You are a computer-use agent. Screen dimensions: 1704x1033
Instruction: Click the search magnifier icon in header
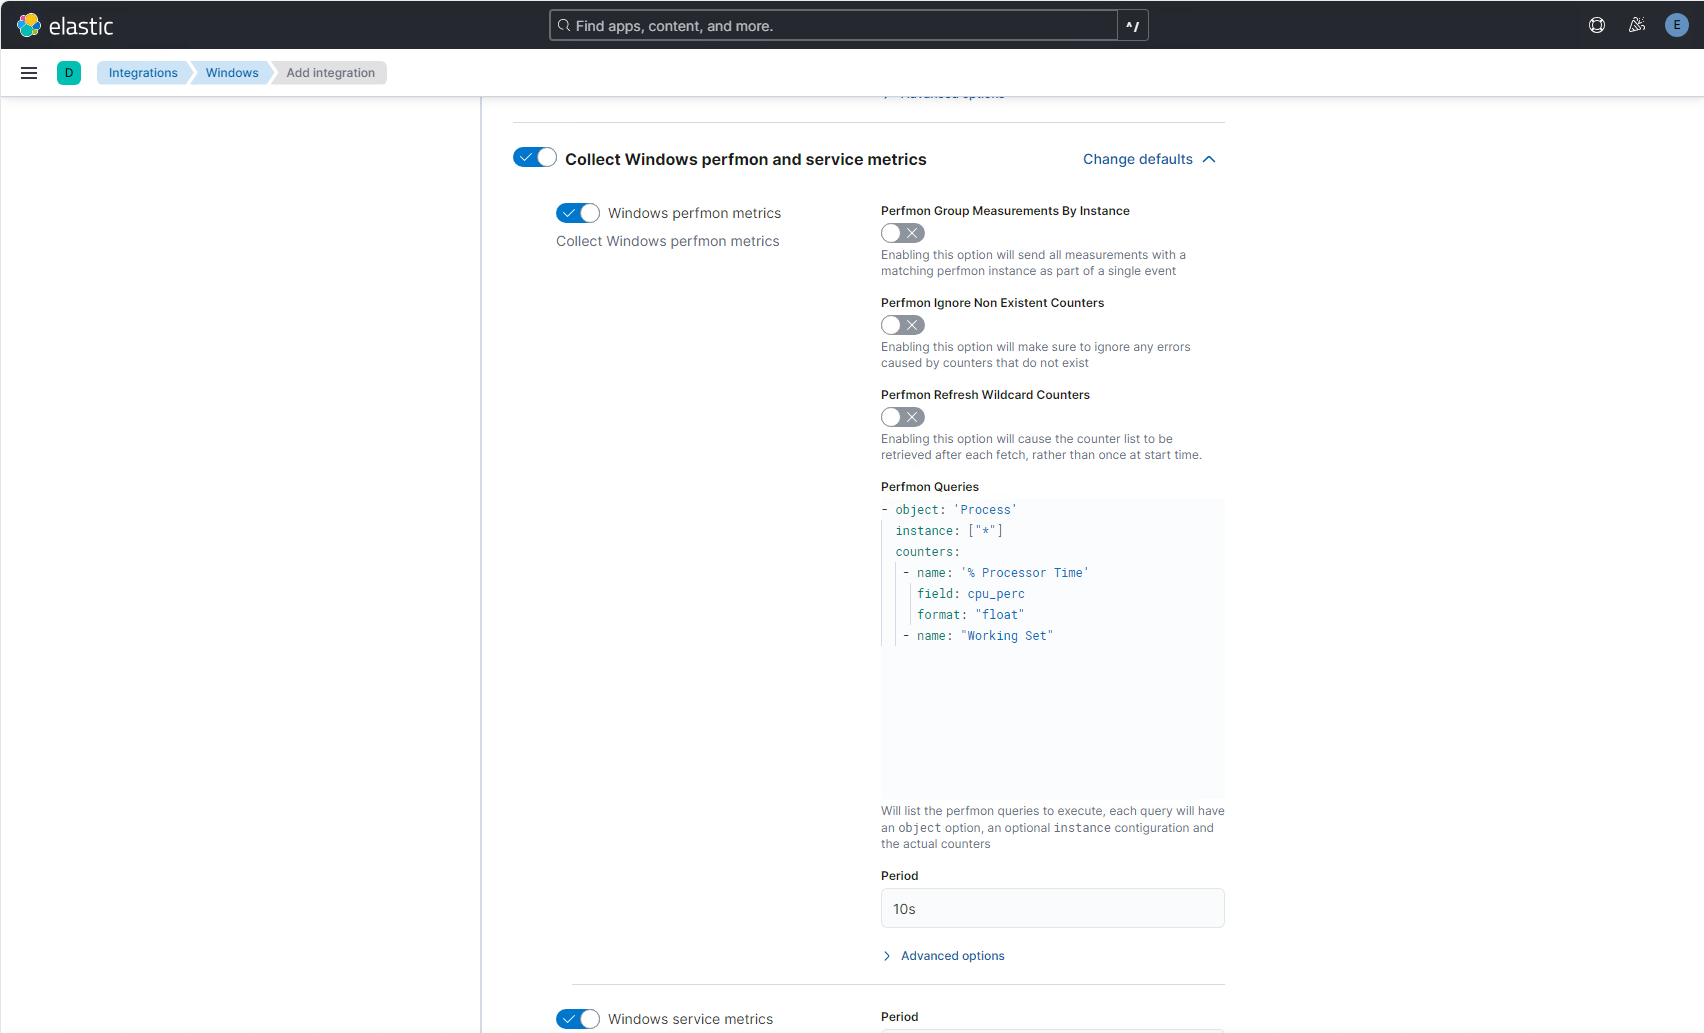point(564,25)
